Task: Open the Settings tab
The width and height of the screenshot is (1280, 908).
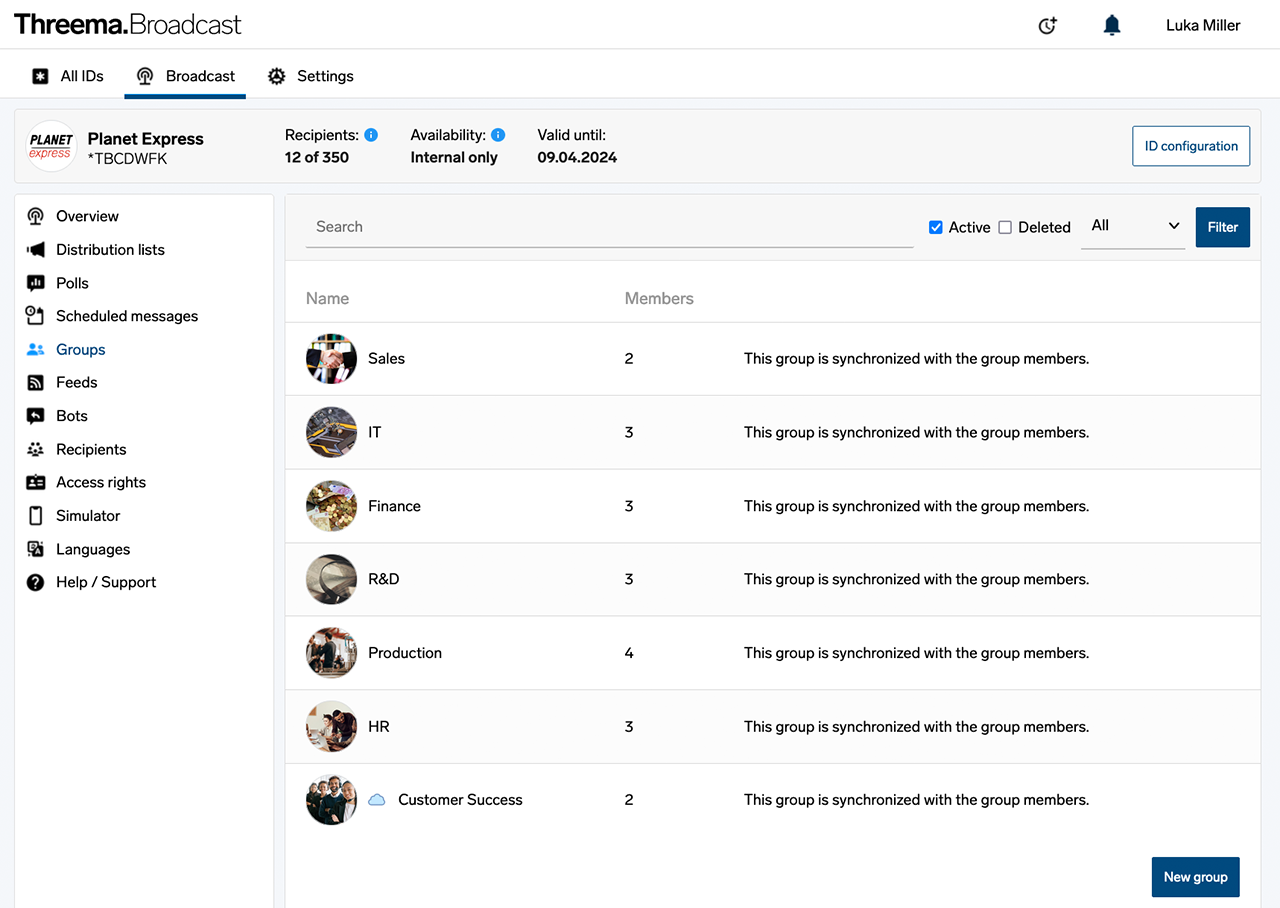Action: (311, 76)
